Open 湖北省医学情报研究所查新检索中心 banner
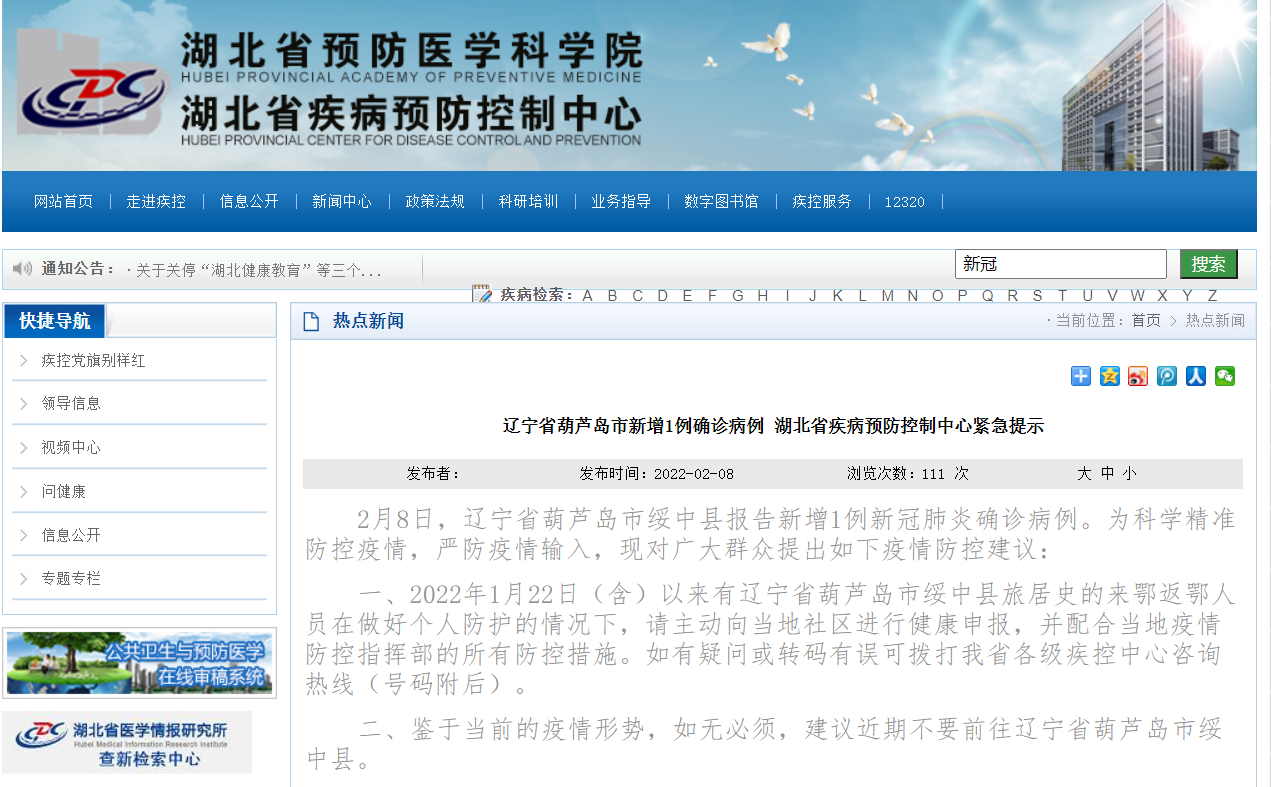The width and height of the screenshot is (1271, 787). click(127, 743)
